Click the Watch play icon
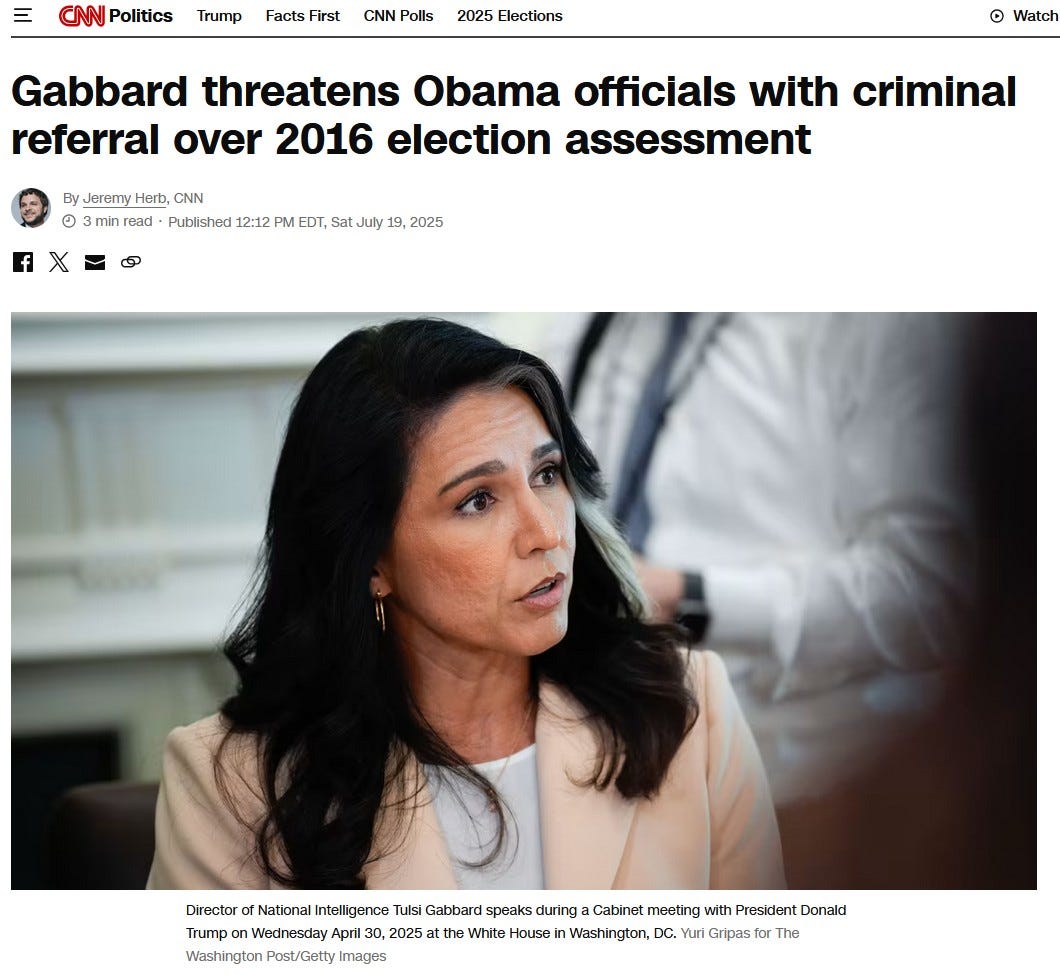 [x=996, y=16]
